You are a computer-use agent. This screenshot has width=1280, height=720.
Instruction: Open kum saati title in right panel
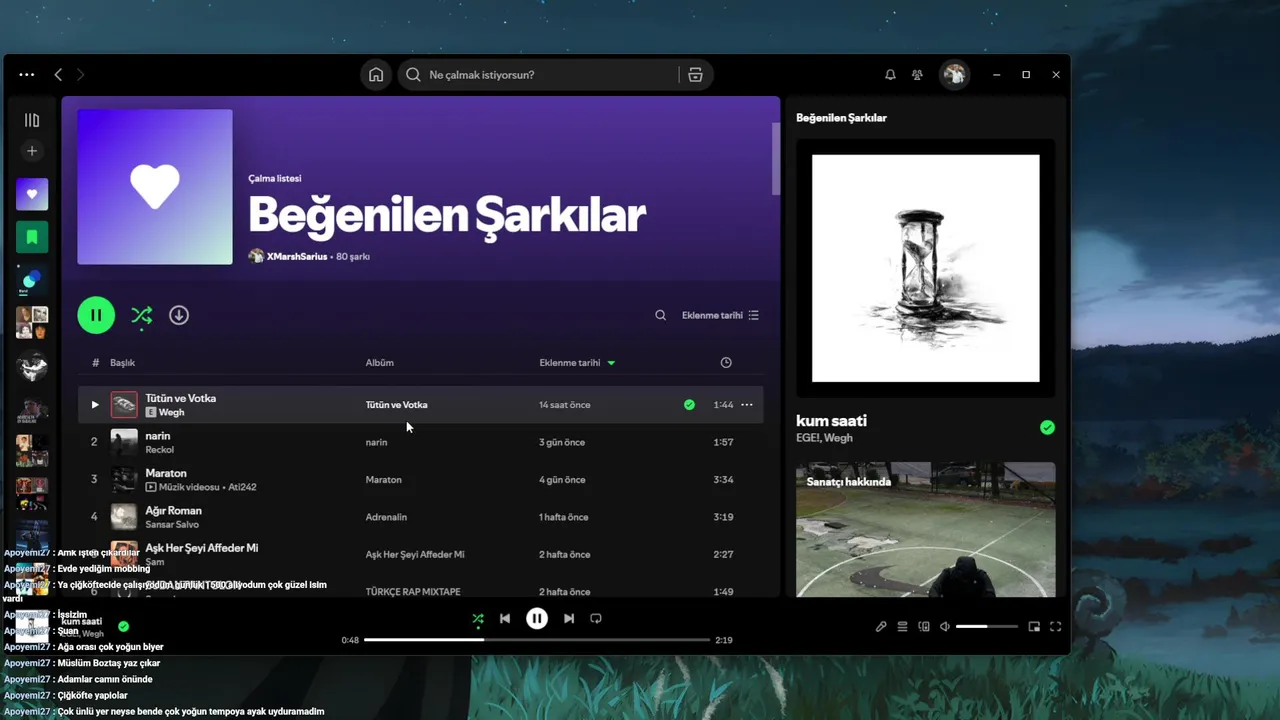click(x=831, y=421)
